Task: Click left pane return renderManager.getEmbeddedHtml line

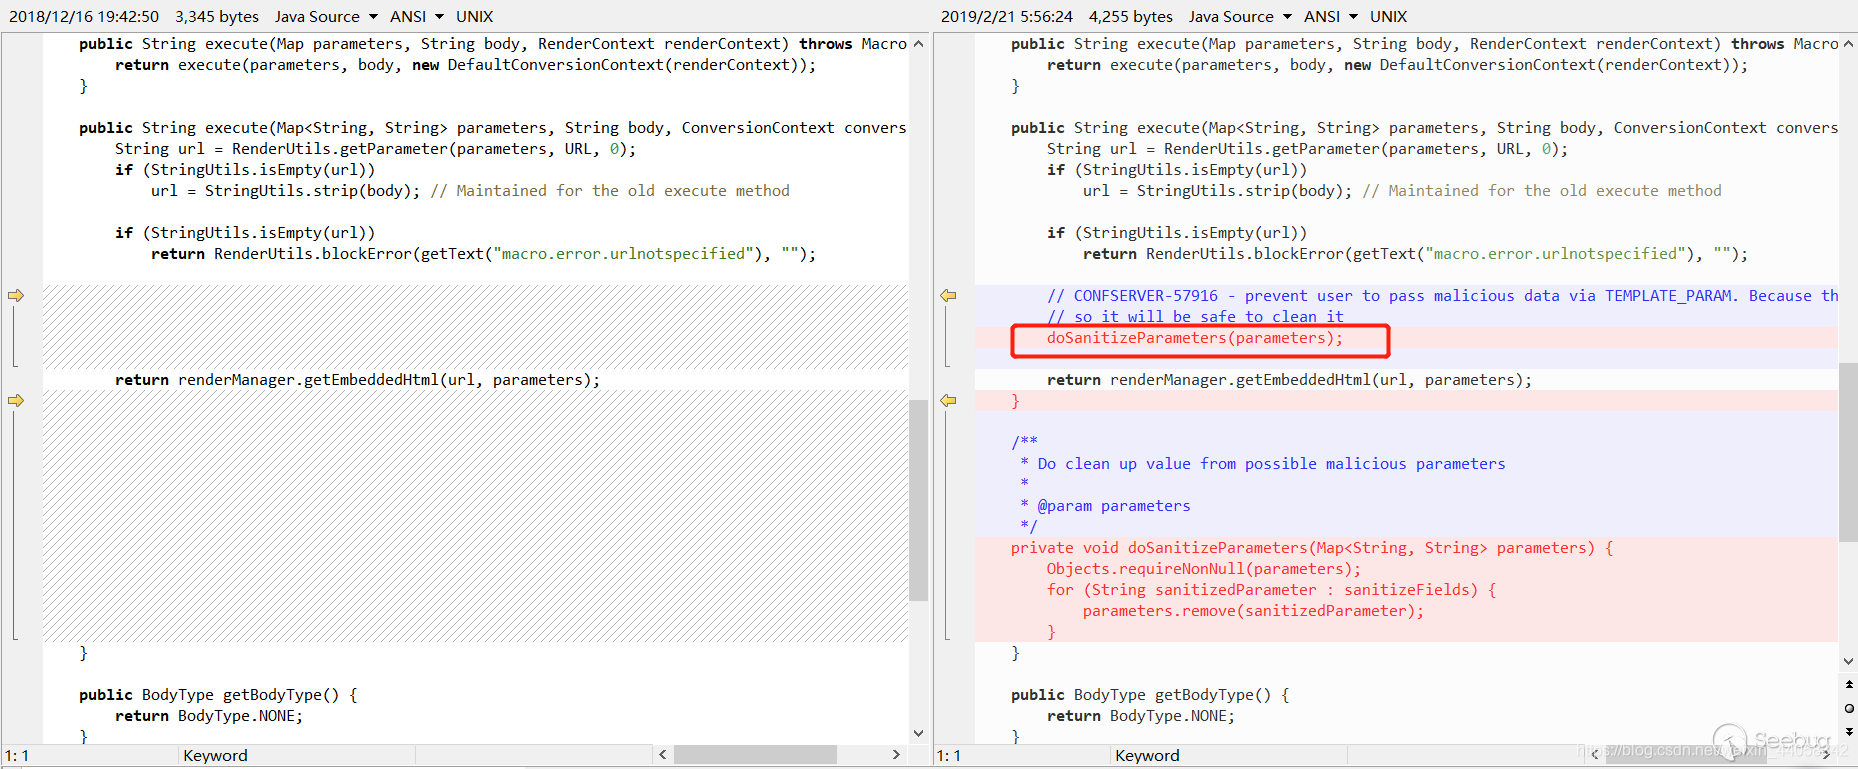Action: (x=357, y=380)
